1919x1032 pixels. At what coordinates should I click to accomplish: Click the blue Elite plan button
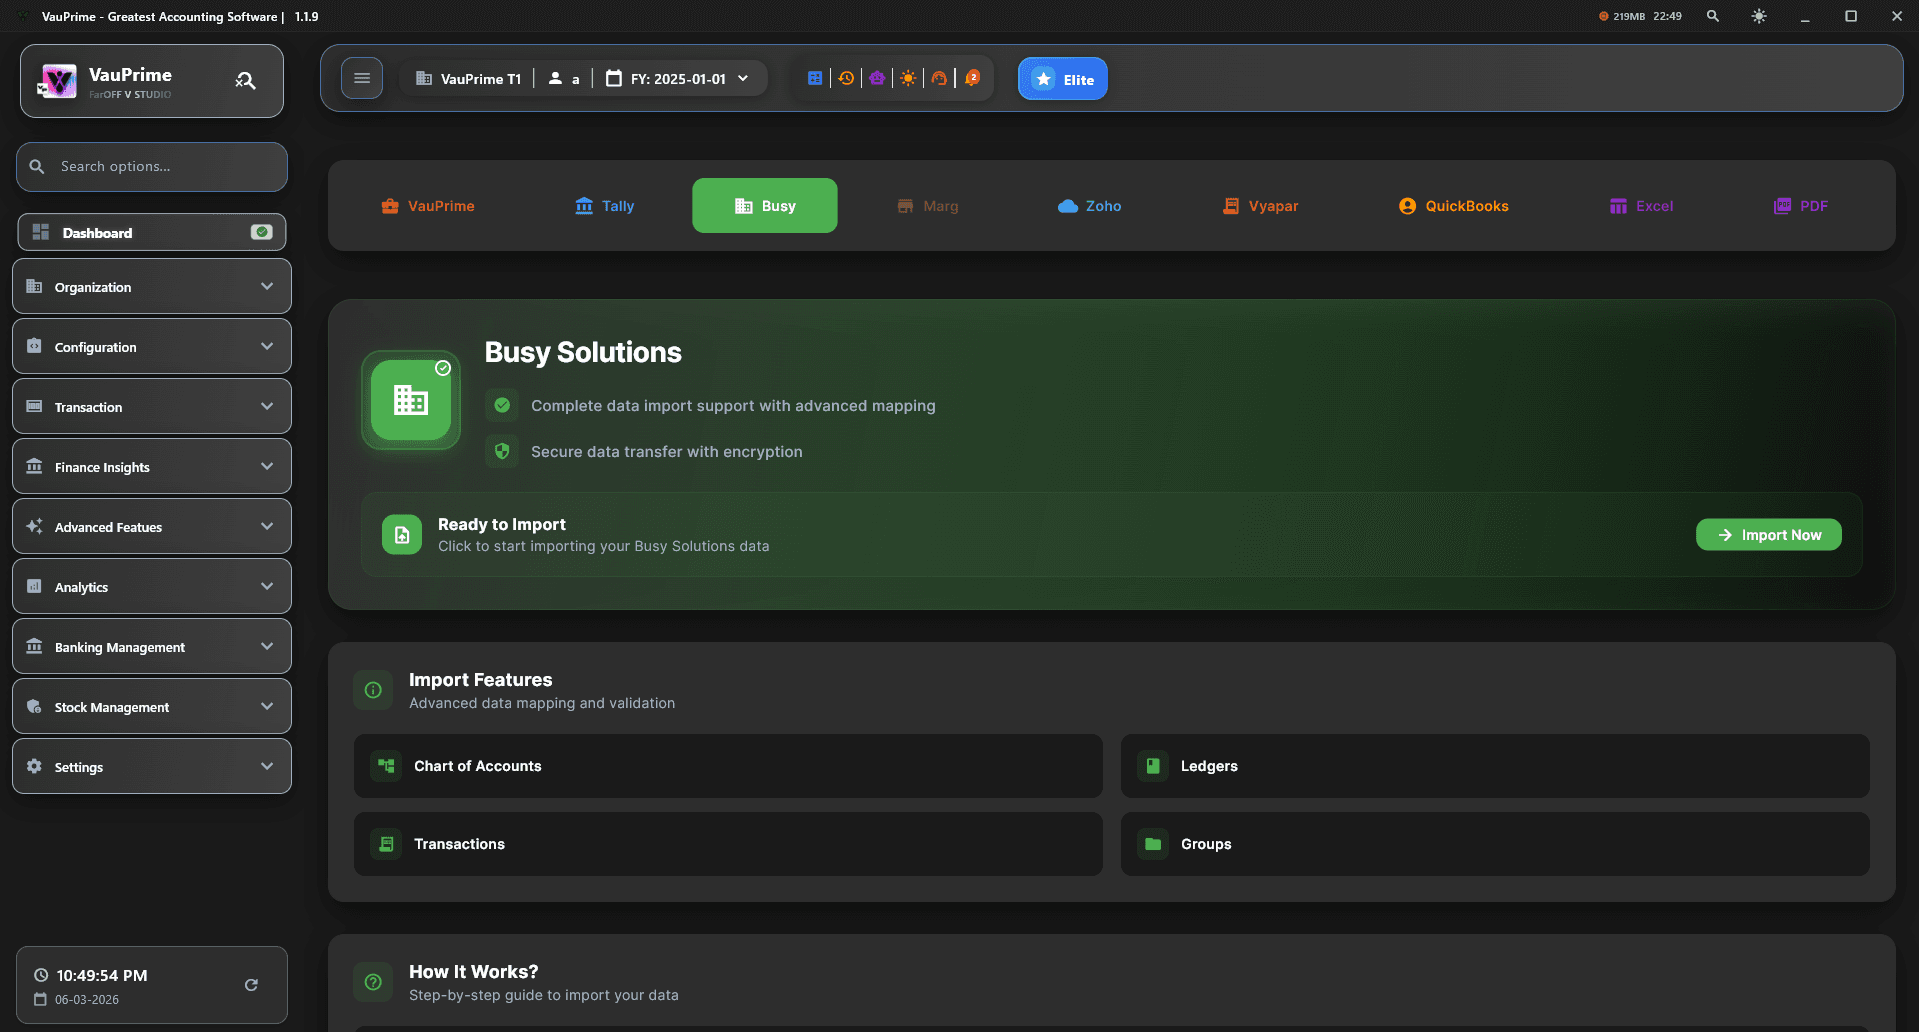[x=1063, y=79]
